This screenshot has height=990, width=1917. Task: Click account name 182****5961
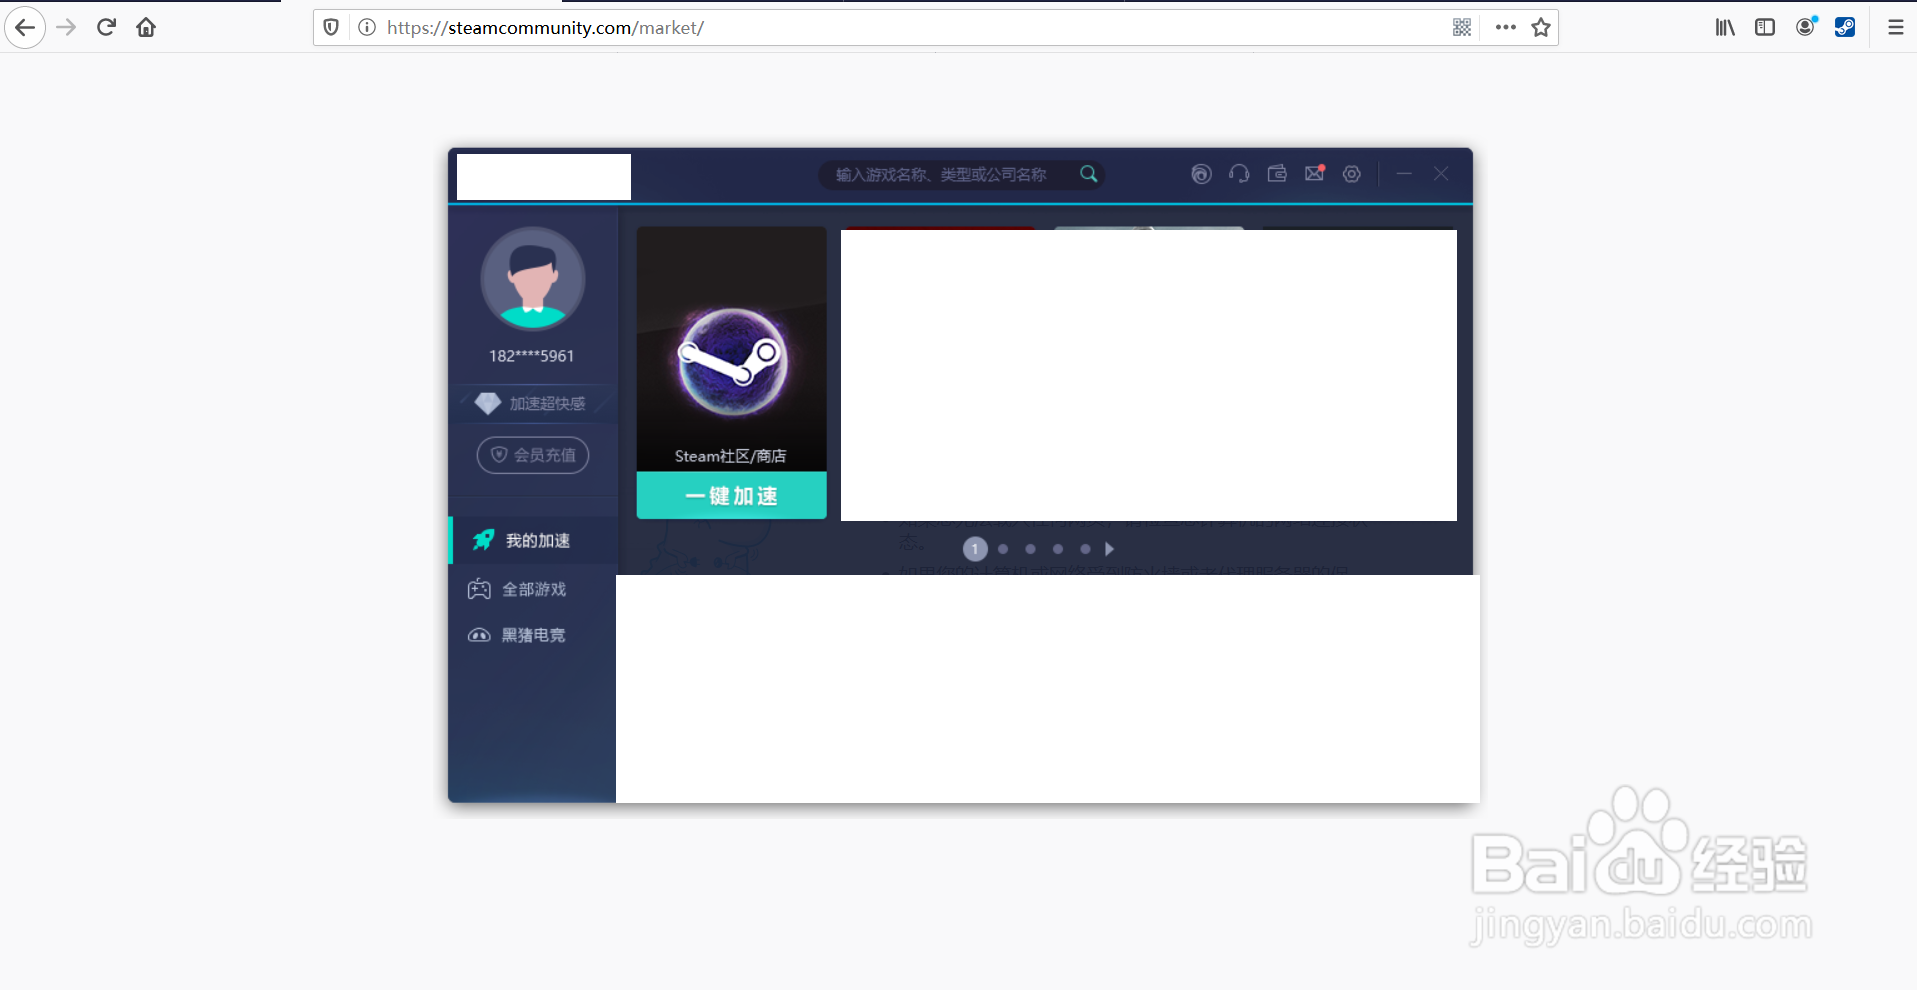point(531,356)
